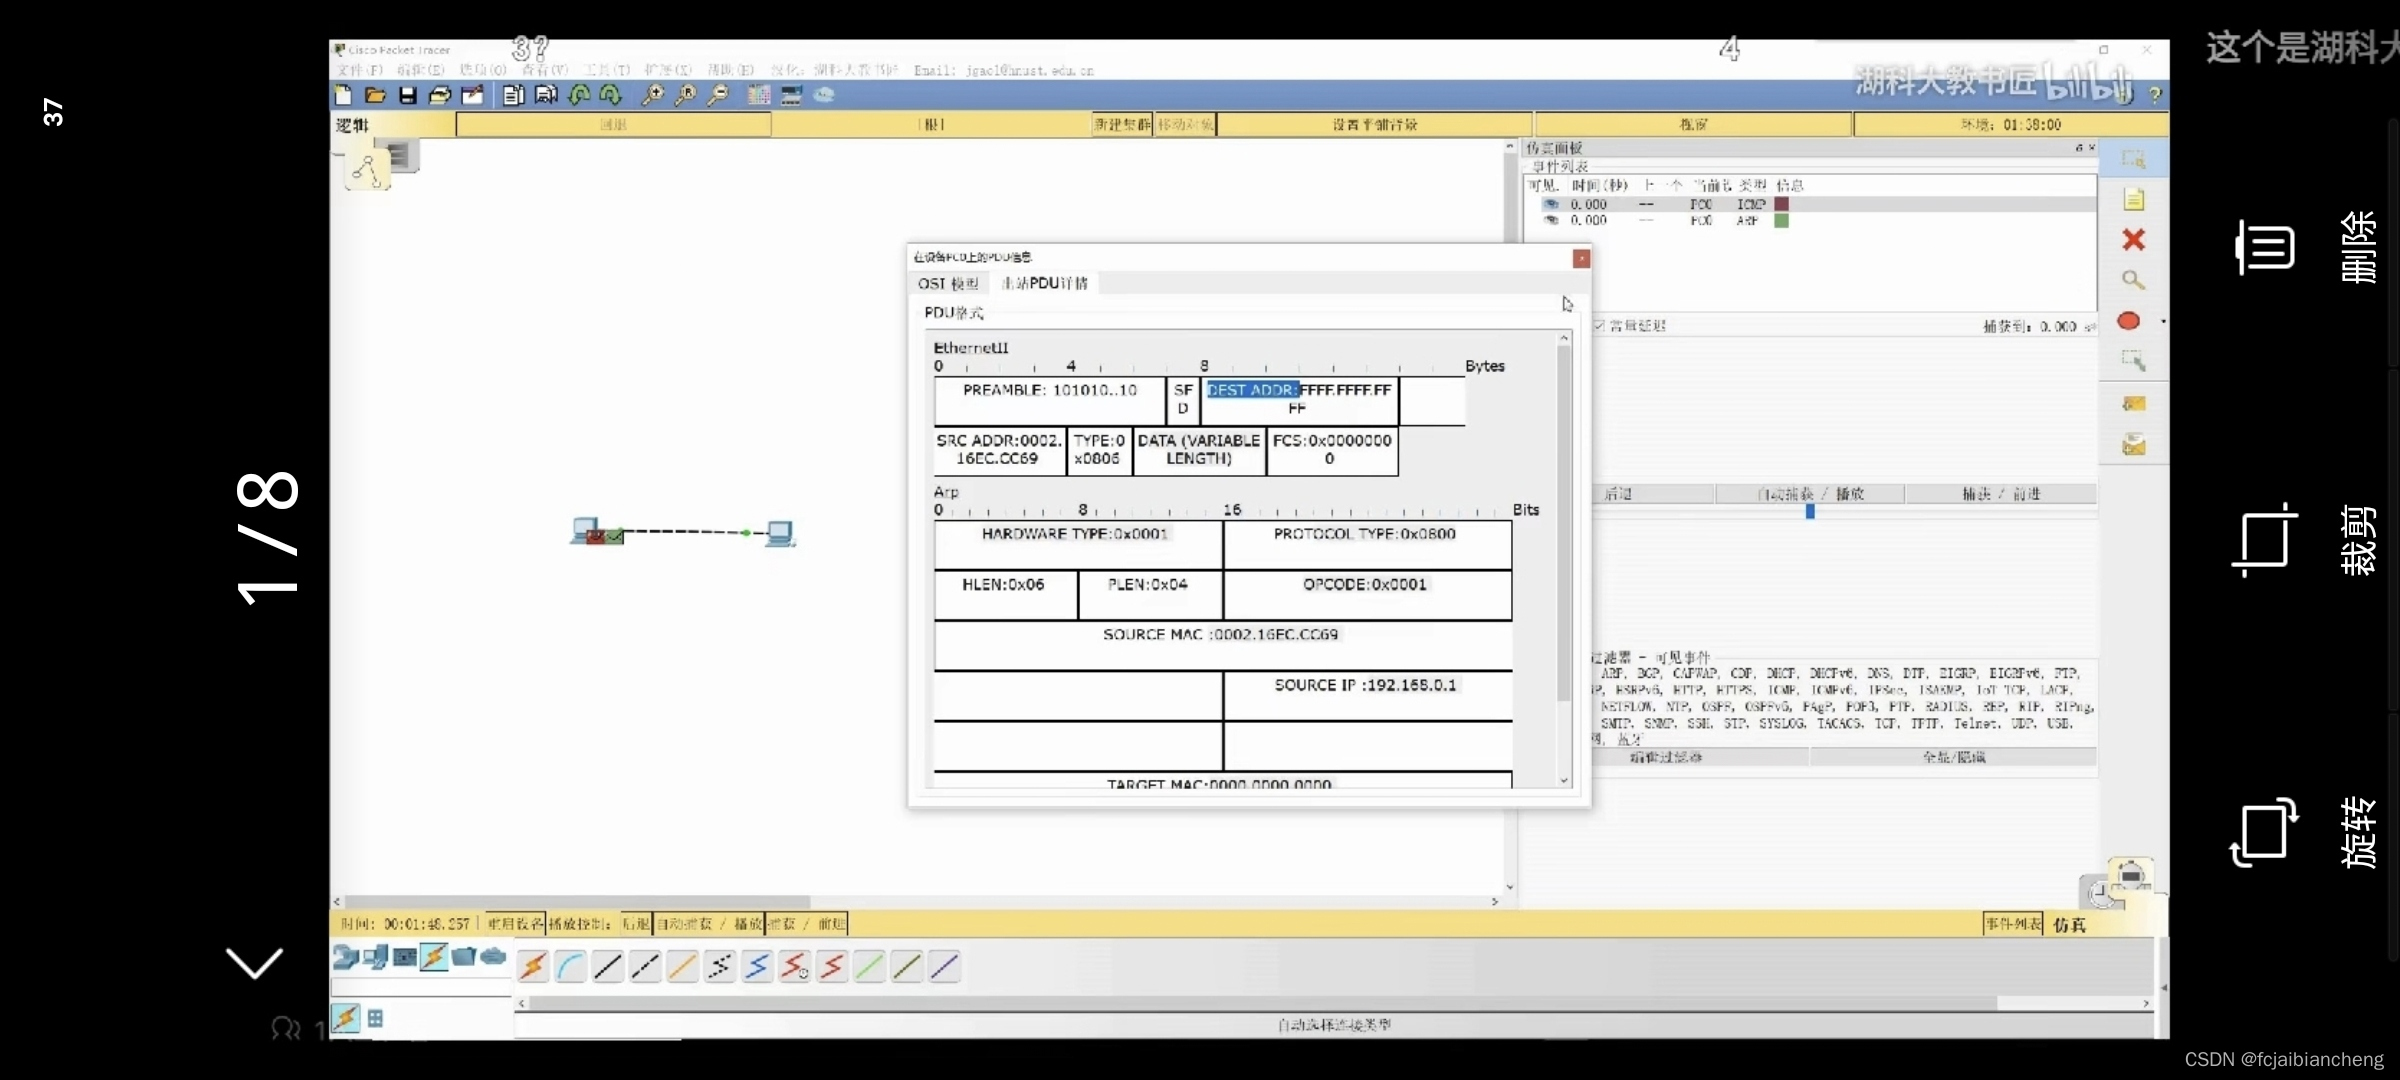Image resolution: width=2400 pixels, height=1080 pixels.
Task: Open the custom devices dialog icon
Action: click(x=791, y=95)
